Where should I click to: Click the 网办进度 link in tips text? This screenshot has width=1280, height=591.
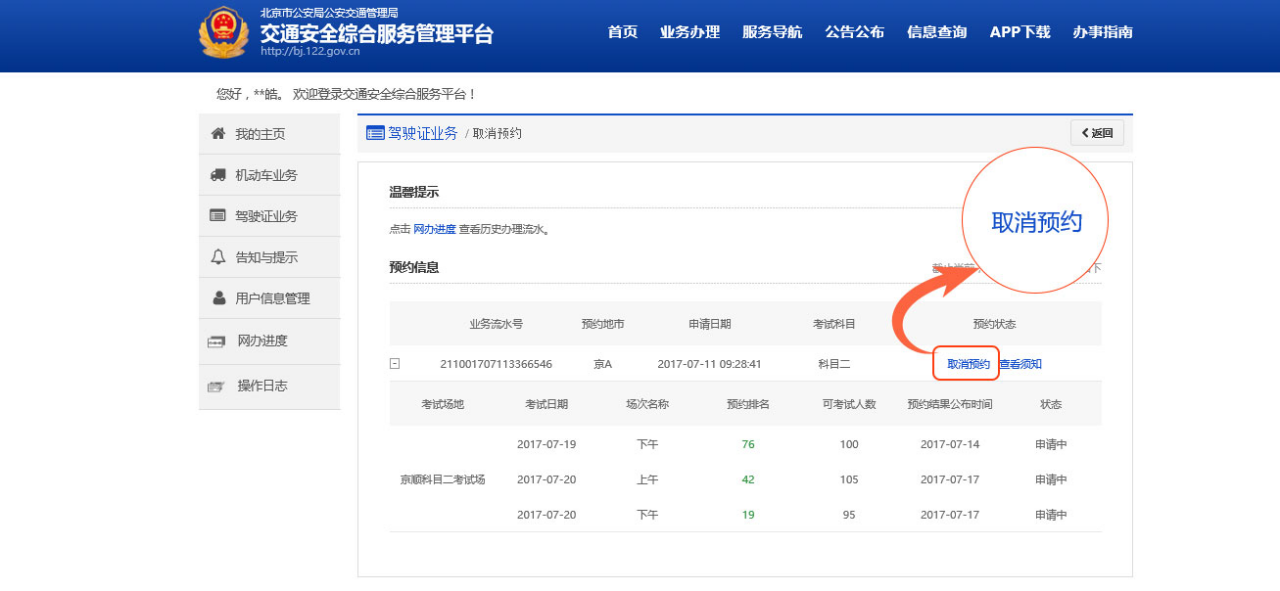point(434,229)
